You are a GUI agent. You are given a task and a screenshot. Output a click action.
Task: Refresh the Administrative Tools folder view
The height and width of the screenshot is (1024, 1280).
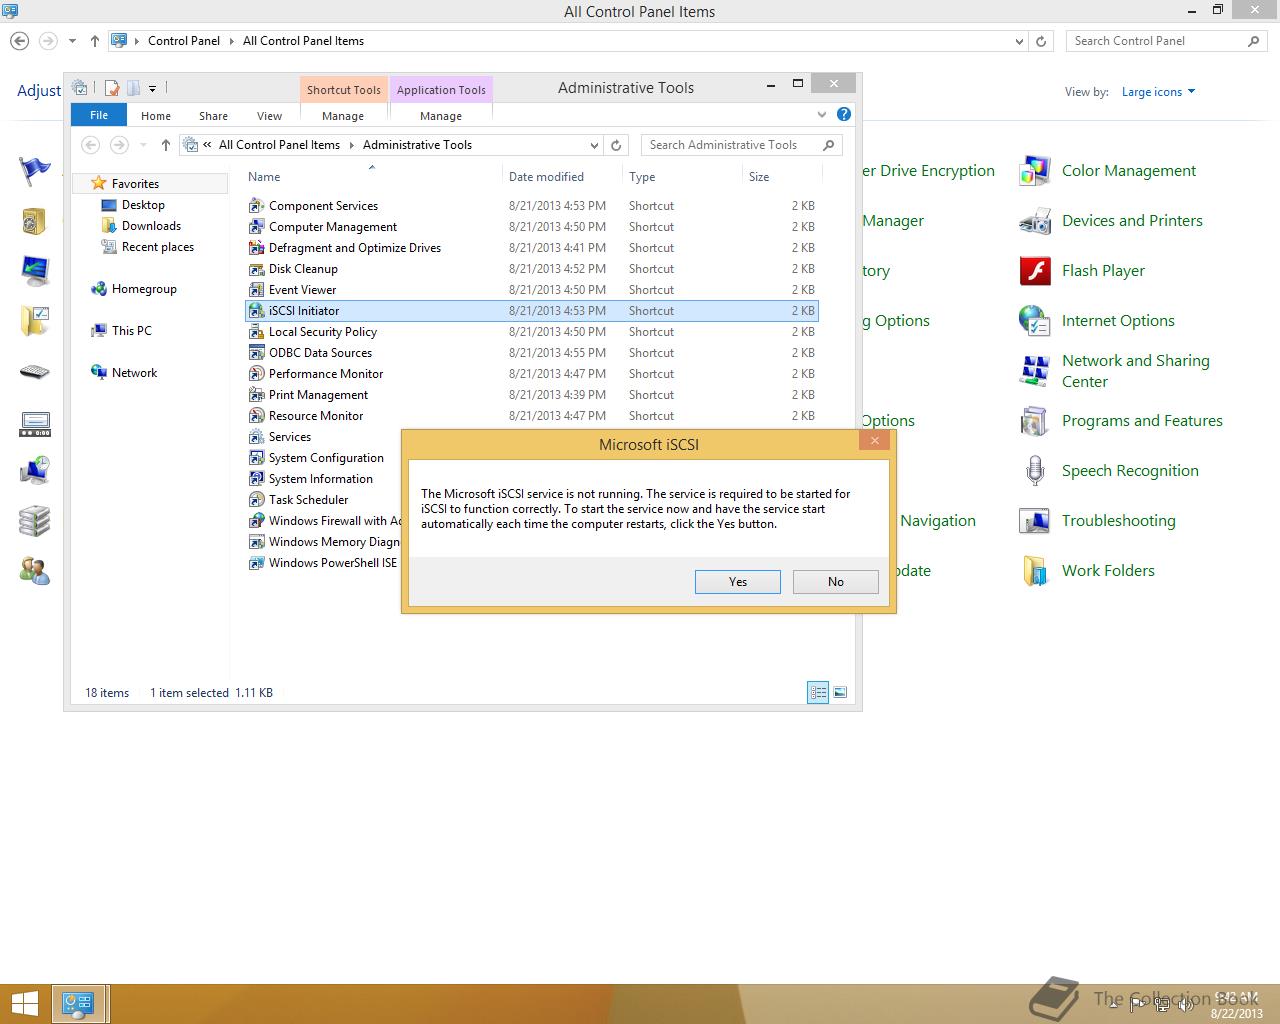tap(616, 145)
